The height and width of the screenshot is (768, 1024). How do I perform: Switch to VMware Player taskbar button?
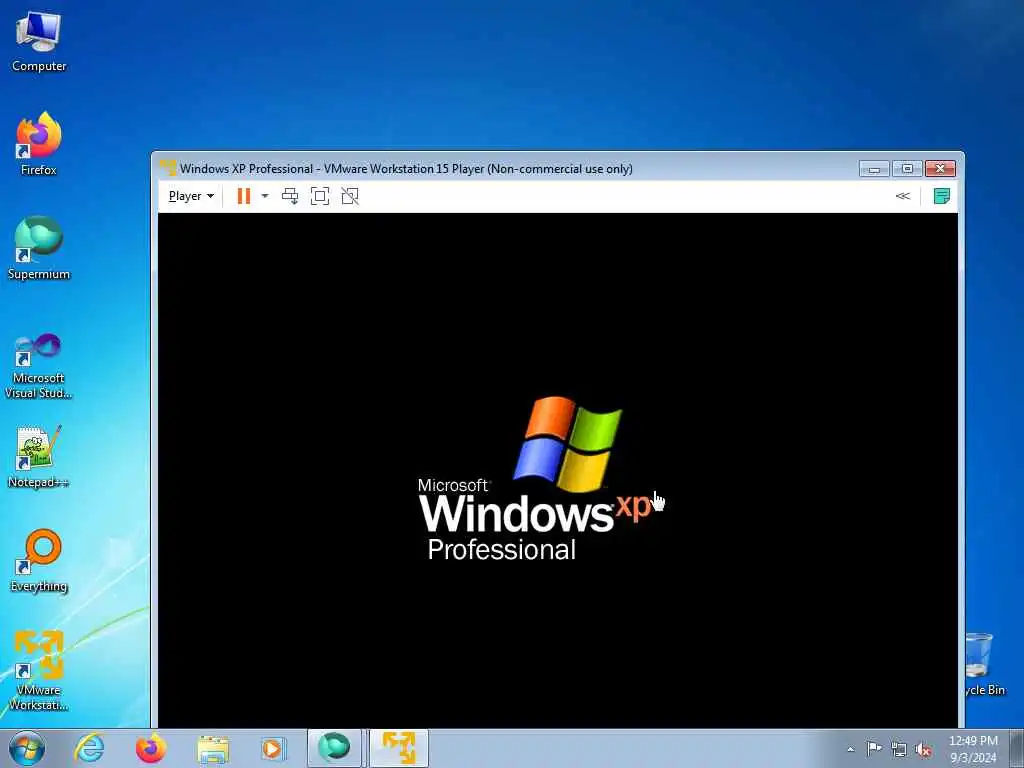coord(399,748)
